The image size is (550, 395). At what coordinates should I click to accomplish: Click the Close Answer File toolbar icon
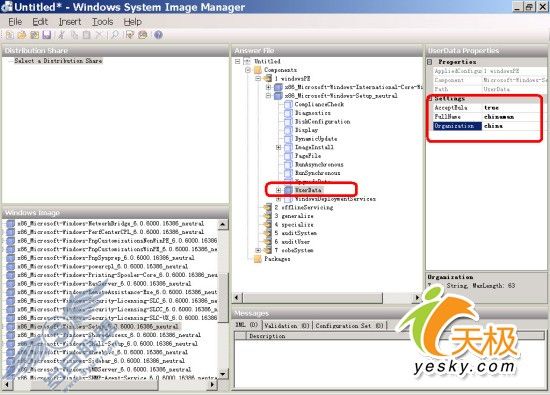click(x=34, y=35)
